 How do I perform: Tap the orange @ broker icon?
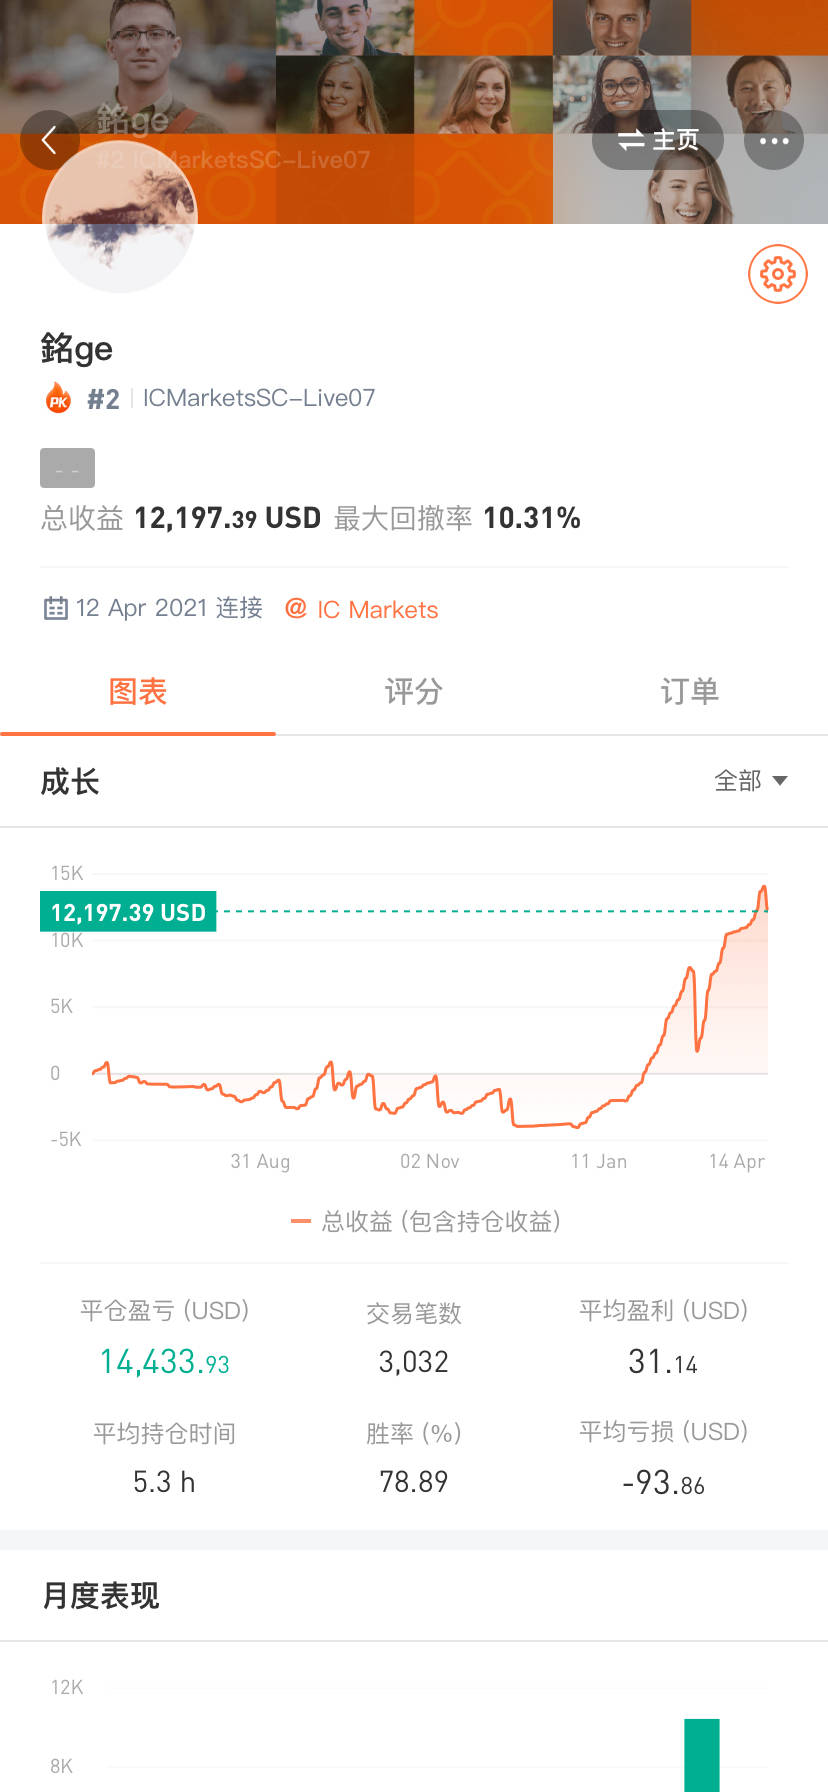[x=296, y=608]
